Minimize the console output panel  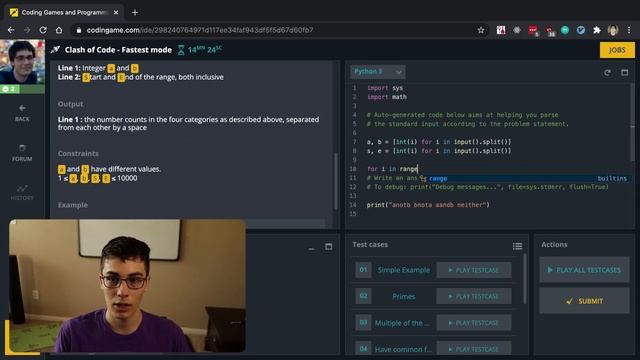311,248
